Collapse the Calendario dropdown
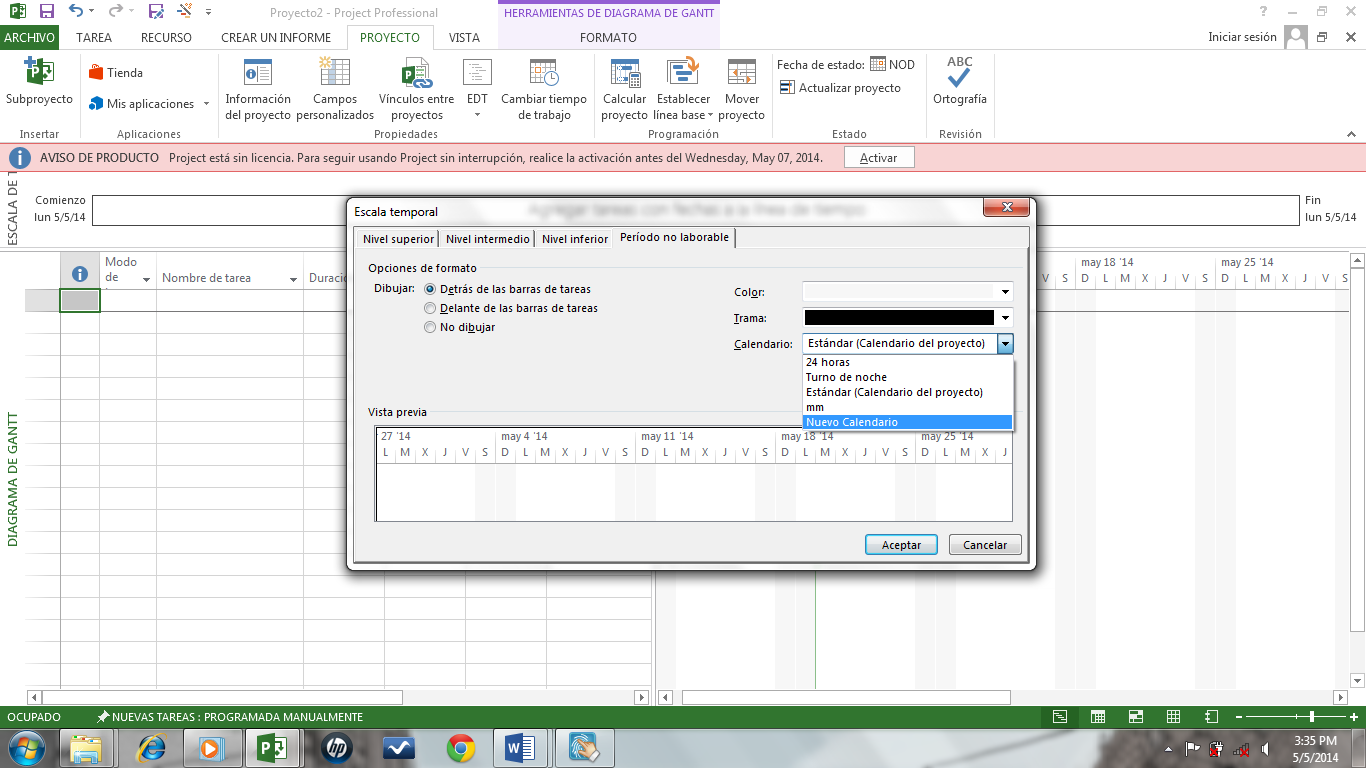 point(1005,343)
